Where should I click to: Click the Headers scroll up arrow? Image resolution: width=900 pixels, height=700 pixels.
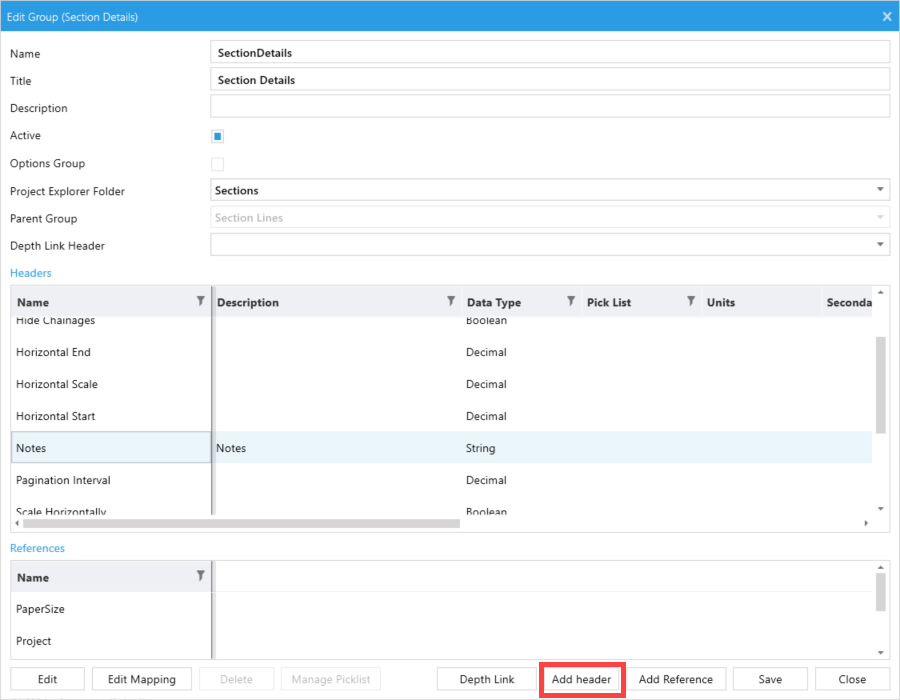click(x=880, y=293)
